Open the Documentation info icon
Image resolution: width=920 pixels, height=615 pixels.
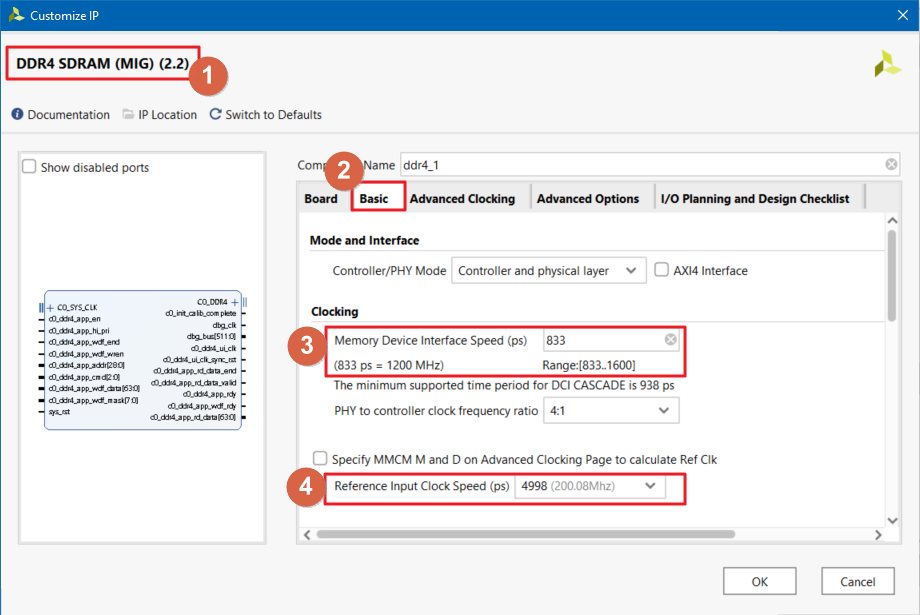17,114
